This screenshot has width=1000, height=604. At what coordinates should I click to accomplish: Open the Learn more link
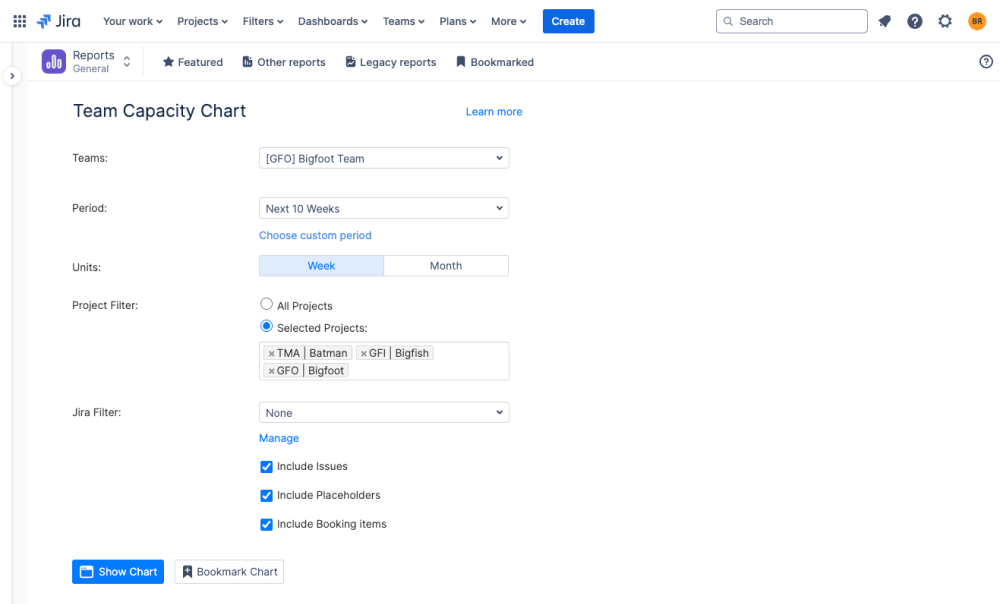coord(494,112)
